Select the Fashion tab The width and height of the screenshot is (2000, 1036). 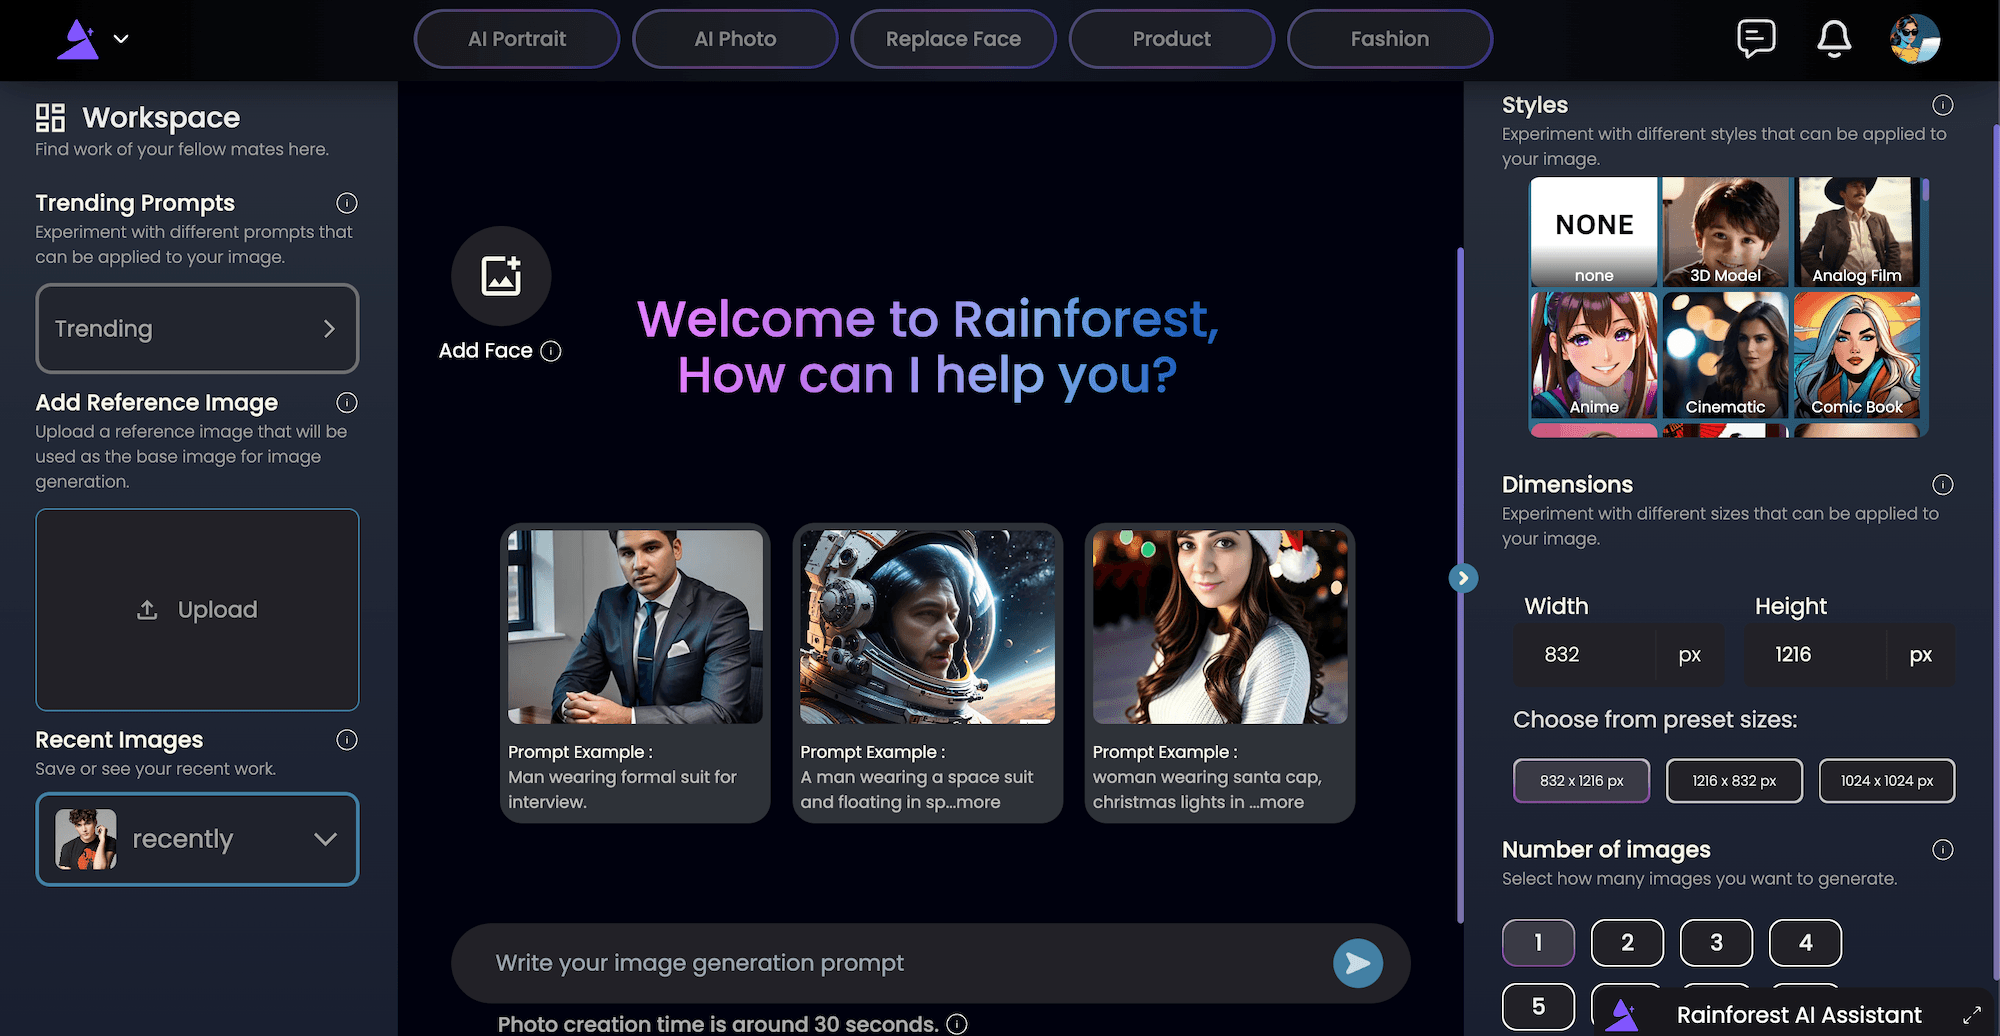point(1390,39)
